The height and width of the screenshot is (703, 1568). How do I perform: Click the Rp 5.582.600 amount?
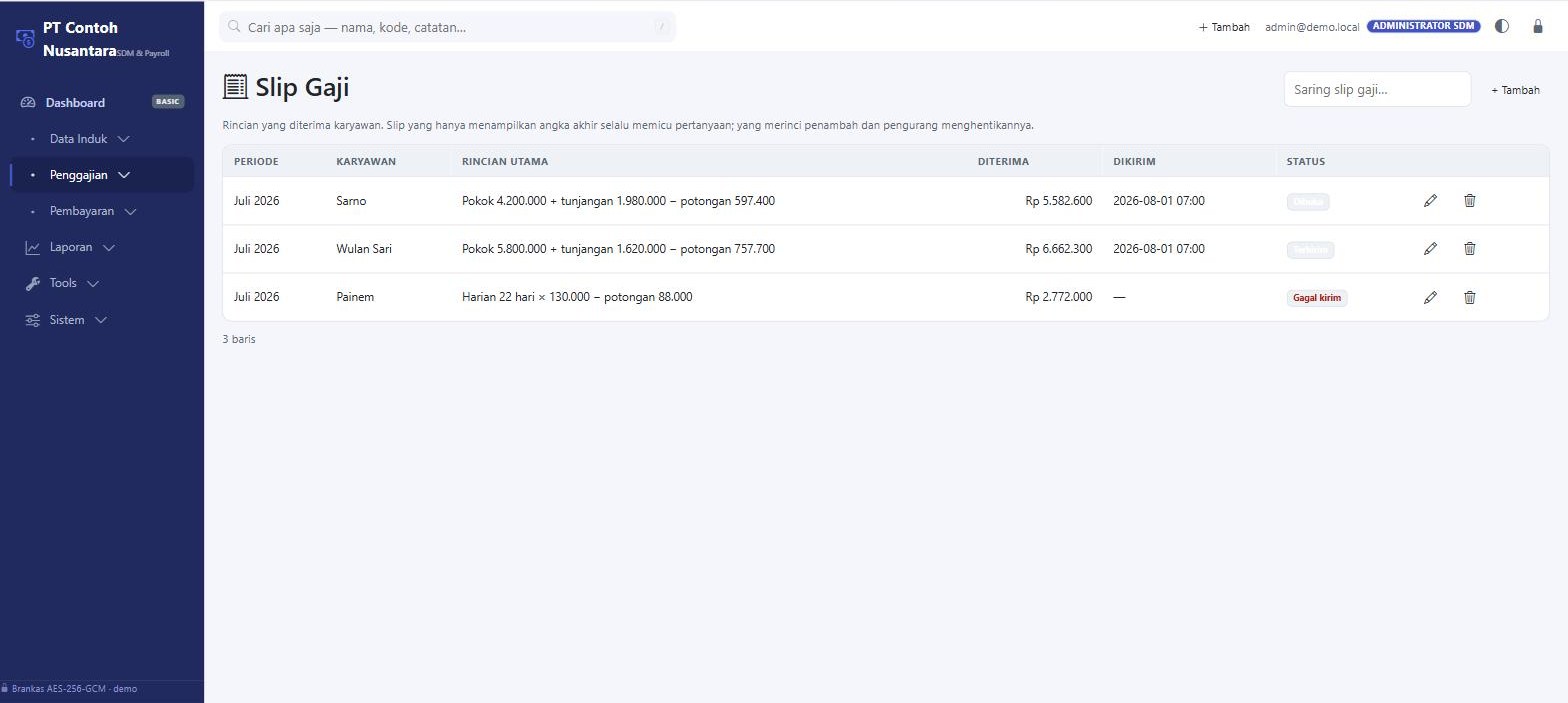tap(1059, 201)
